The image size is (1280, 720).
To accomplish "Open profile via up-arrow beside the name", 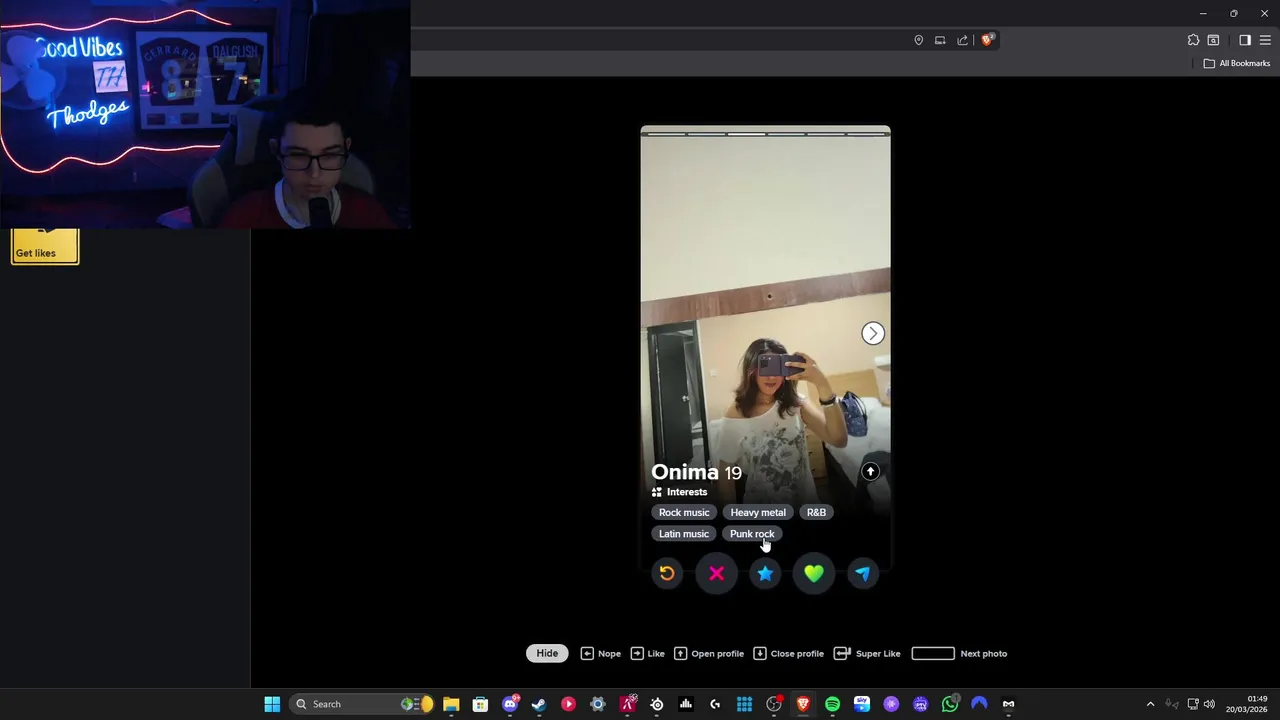I will 870,471.
